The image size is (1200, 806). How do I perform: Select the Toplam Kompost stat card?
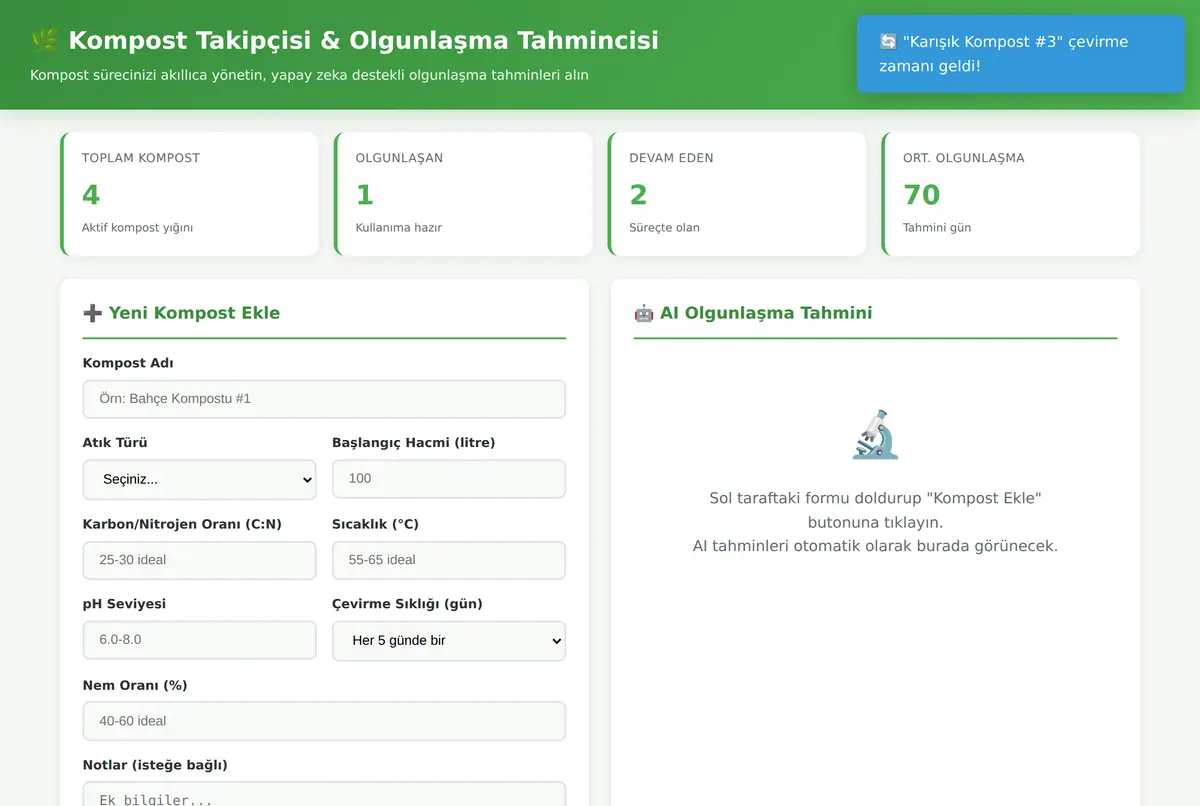[x=189, y=194]
